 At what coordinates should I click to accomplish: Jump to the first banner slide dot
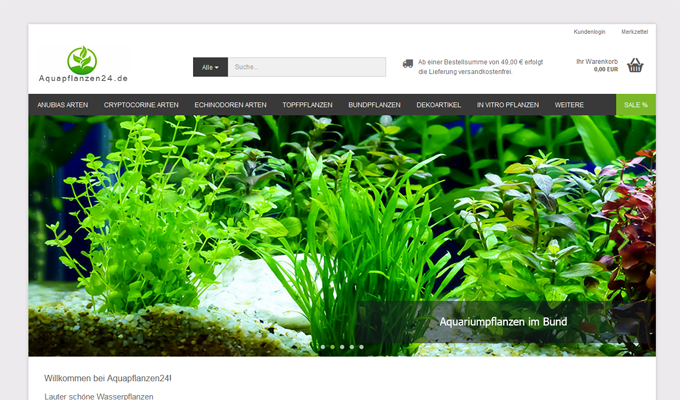click(x=321, y=347)
